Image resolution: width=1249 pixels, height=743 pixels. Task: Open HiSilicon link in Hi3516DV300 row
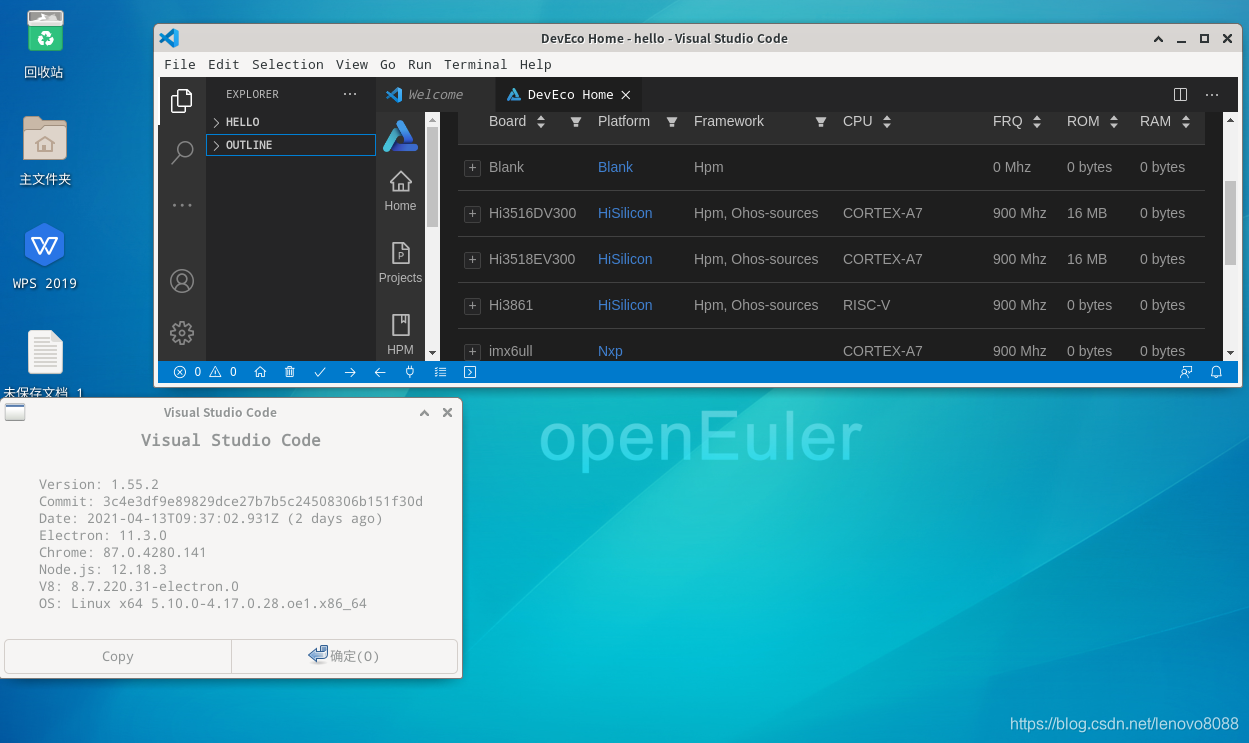[x=625, y=213]
